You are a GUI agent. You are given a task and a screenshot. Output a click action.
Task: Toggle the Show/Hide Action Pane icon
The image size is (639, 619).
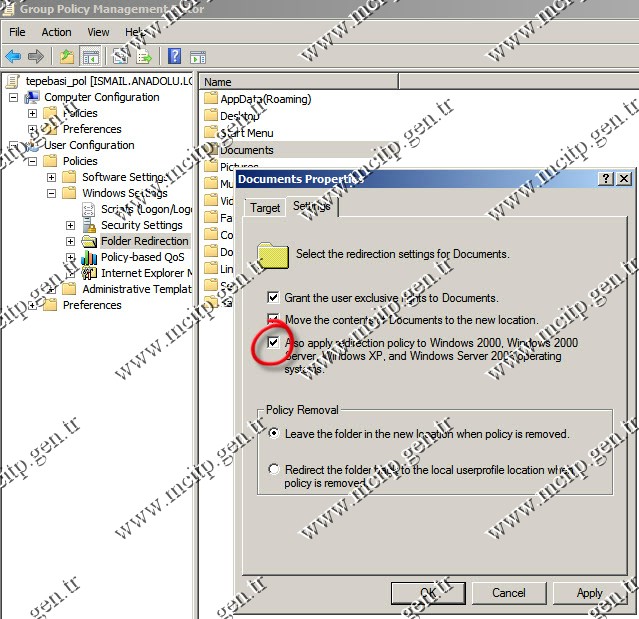[x=198, y=57]
